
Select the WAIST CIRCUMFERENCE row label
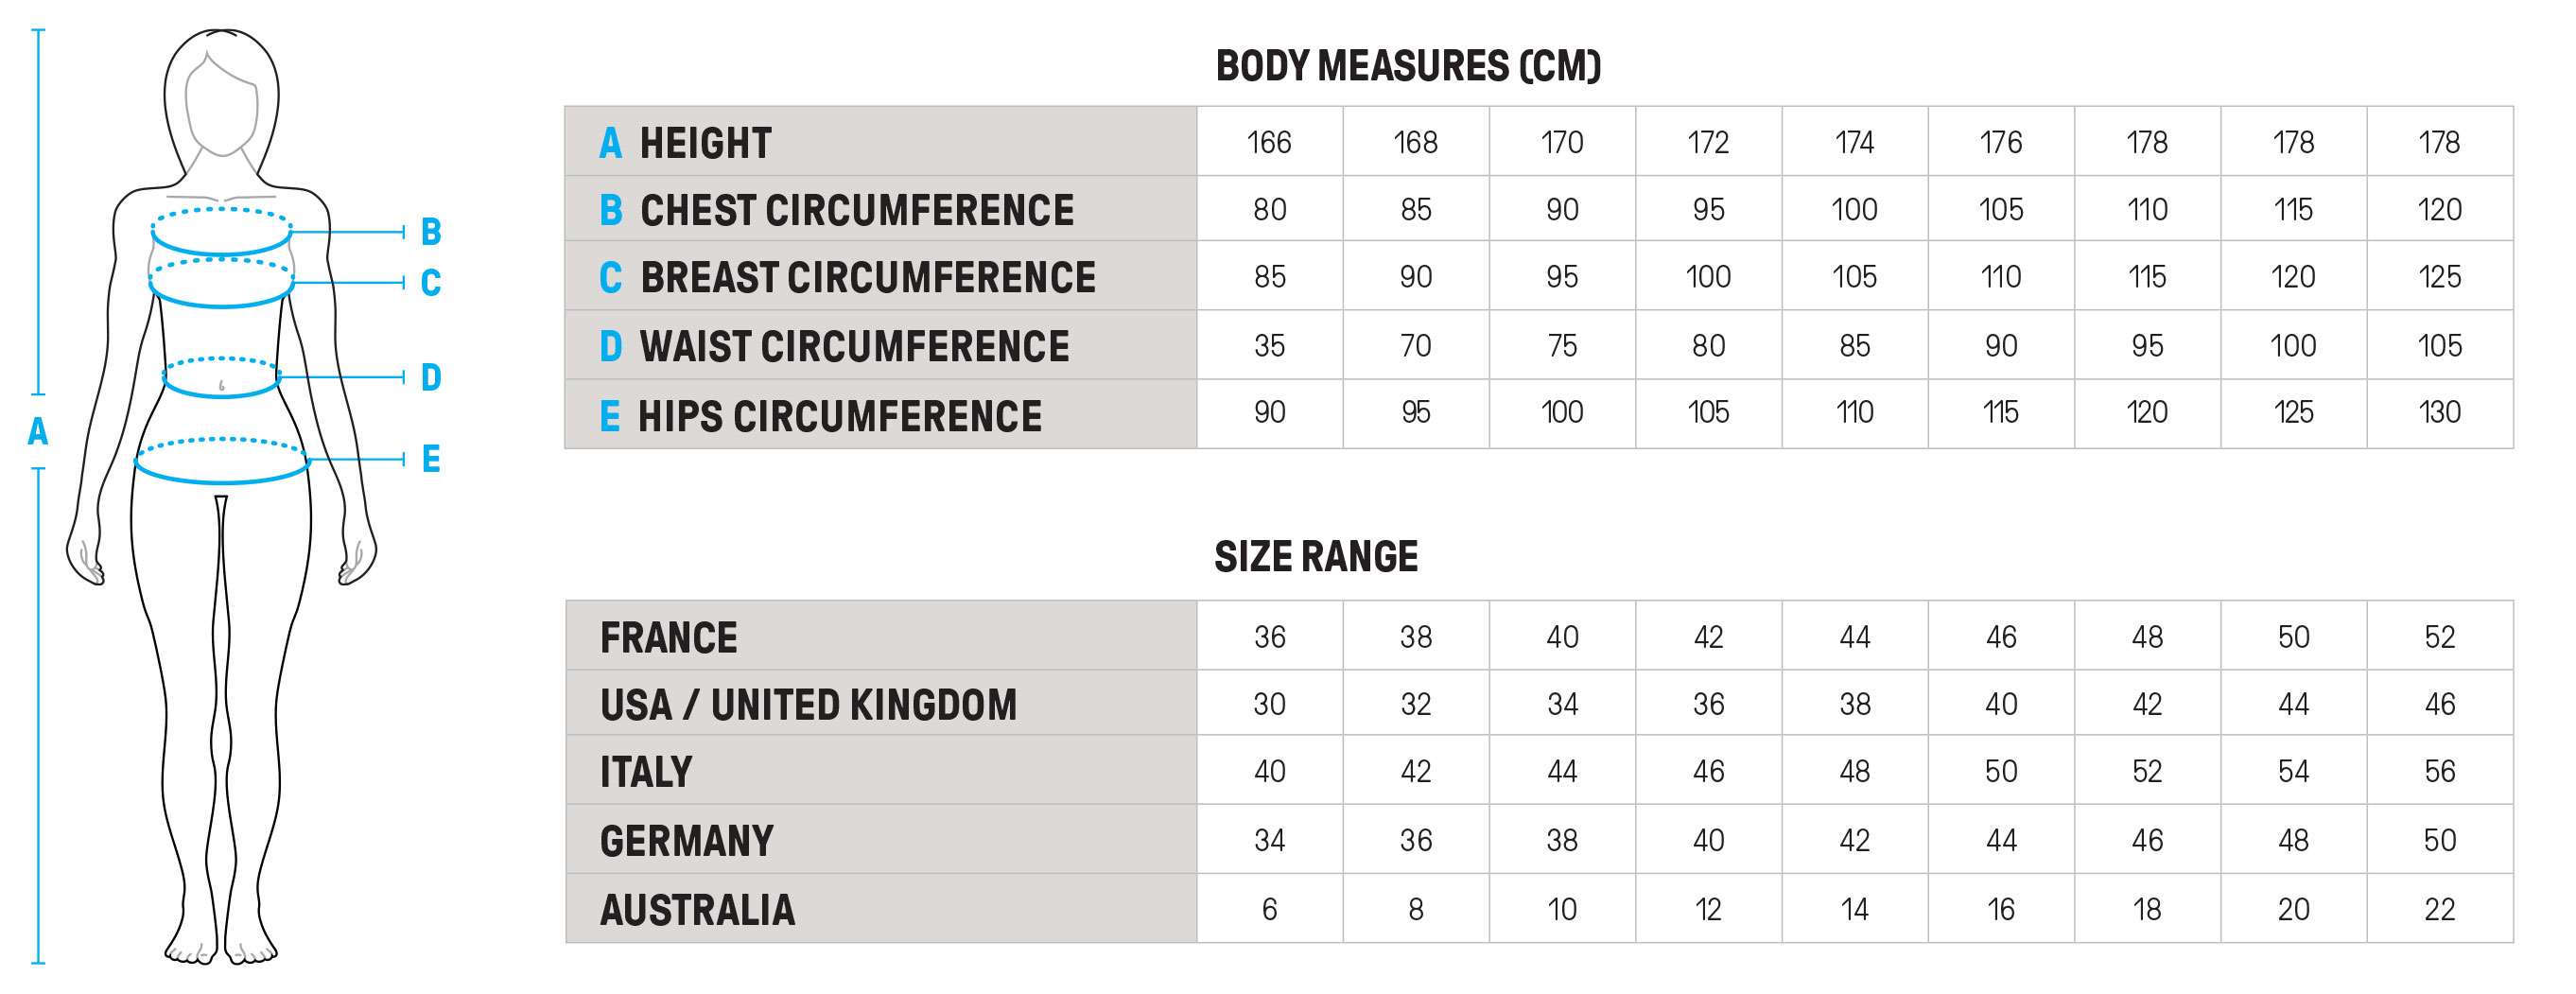coord(854,347)
